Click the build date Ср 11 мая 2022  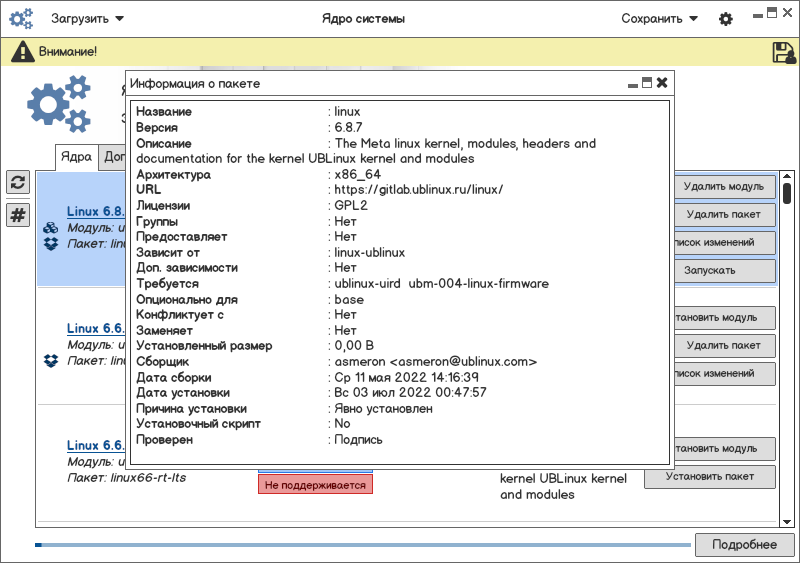[x=407, y=377]
